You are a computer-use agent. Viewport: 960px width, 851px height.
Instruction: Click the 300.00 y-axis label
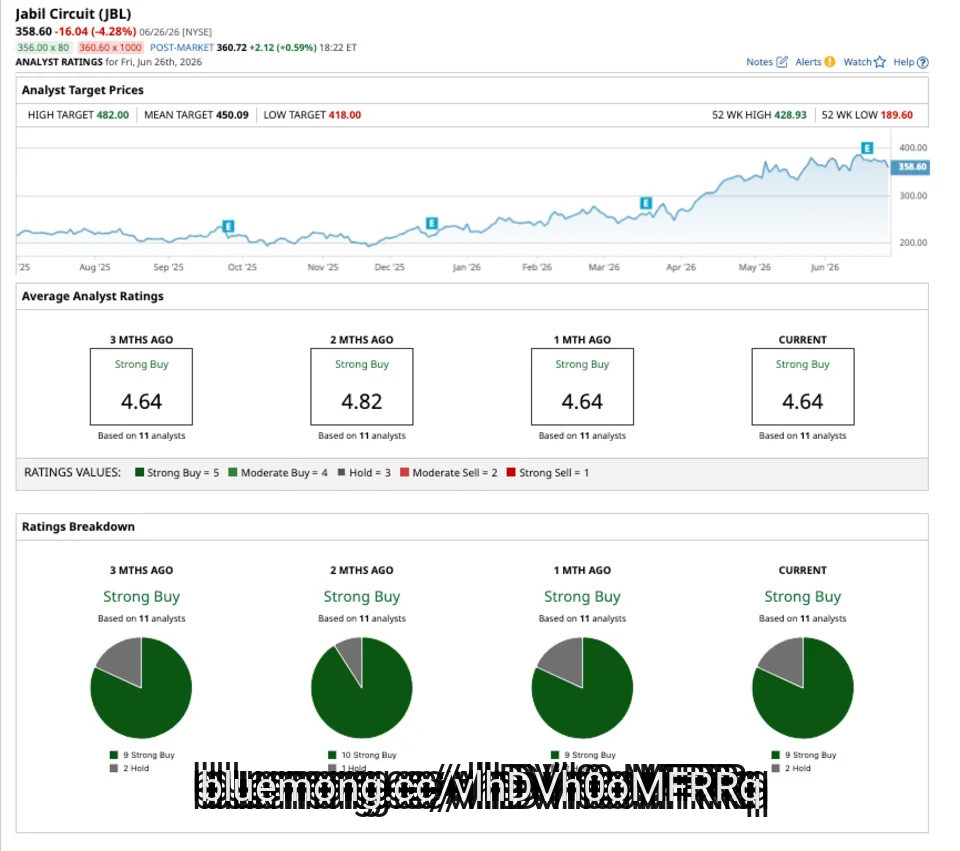[913, 196]
